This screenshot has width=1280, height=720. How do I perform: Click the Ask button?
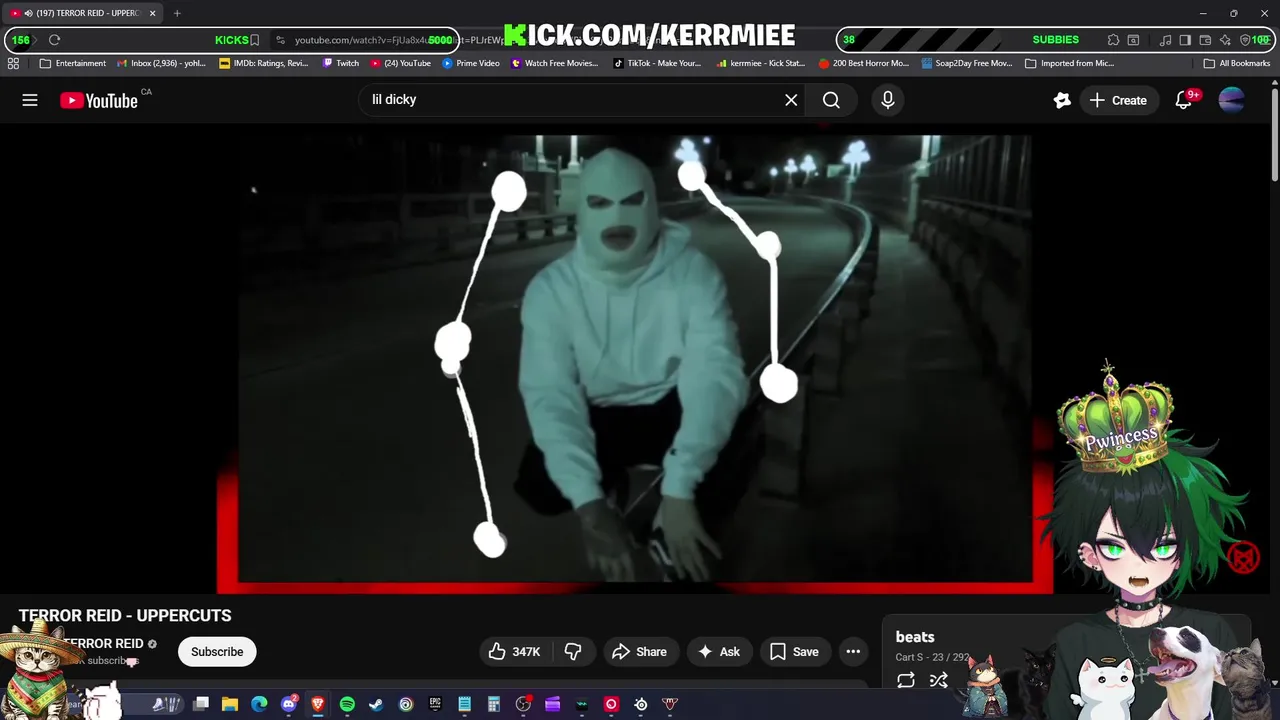[x=719, y=652]
